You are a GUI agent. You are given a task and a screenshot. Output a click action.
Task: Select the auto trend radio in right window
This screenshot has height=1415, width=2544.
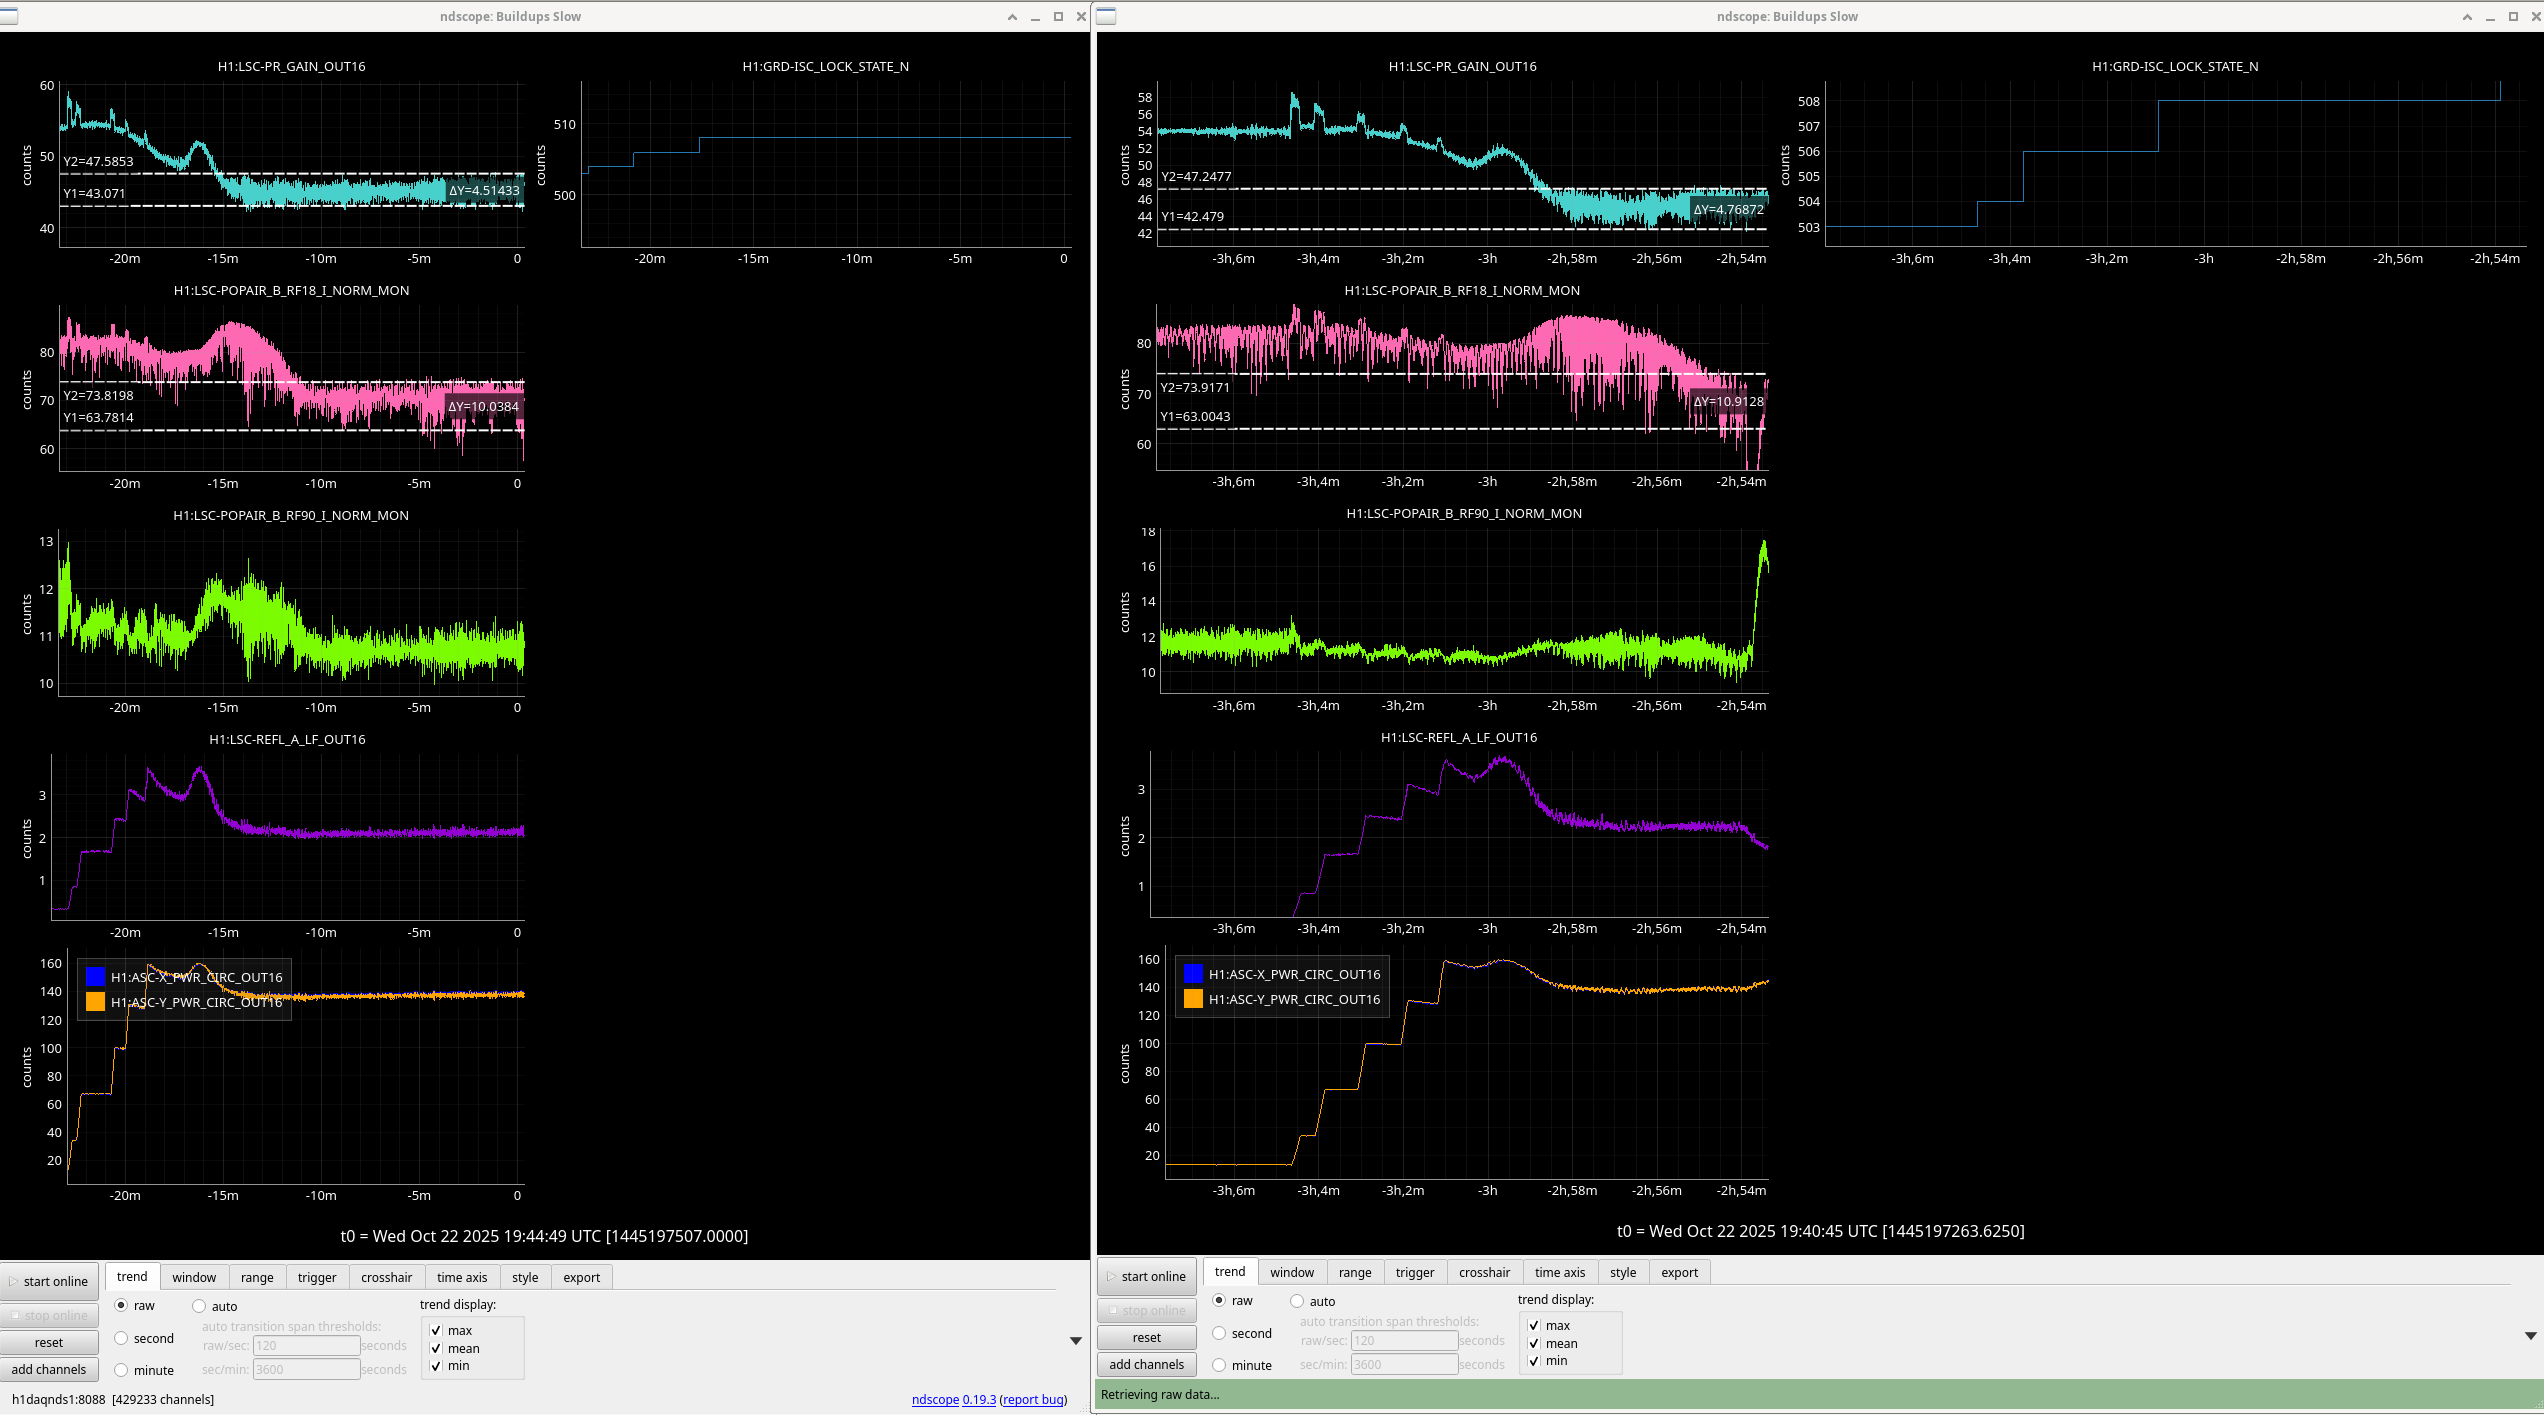pyautogui.click(x=1297, y=1301)
